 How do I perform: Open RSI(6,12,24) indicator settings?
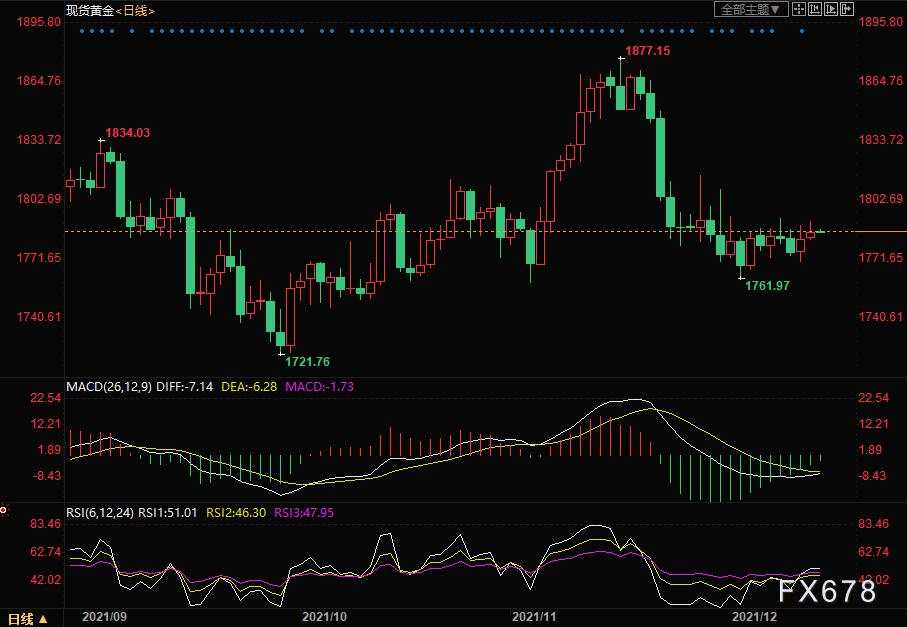[x=100, y=512]
